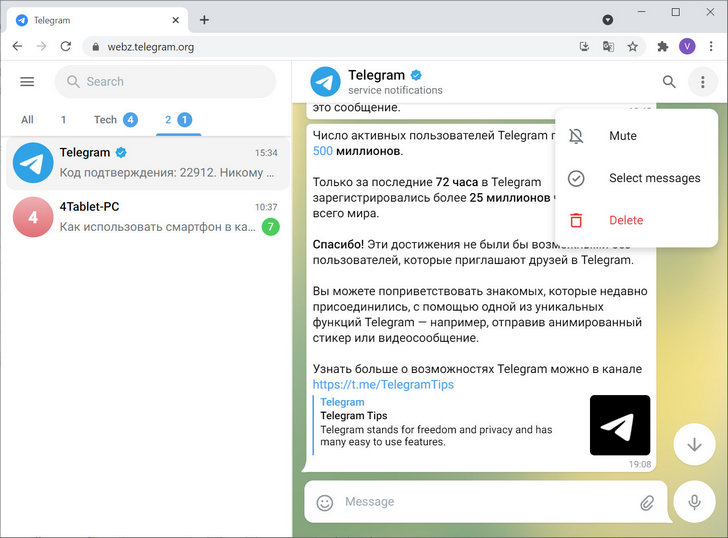Bookmark this page with the star
The image size is (728, 538).
point(632,46)
